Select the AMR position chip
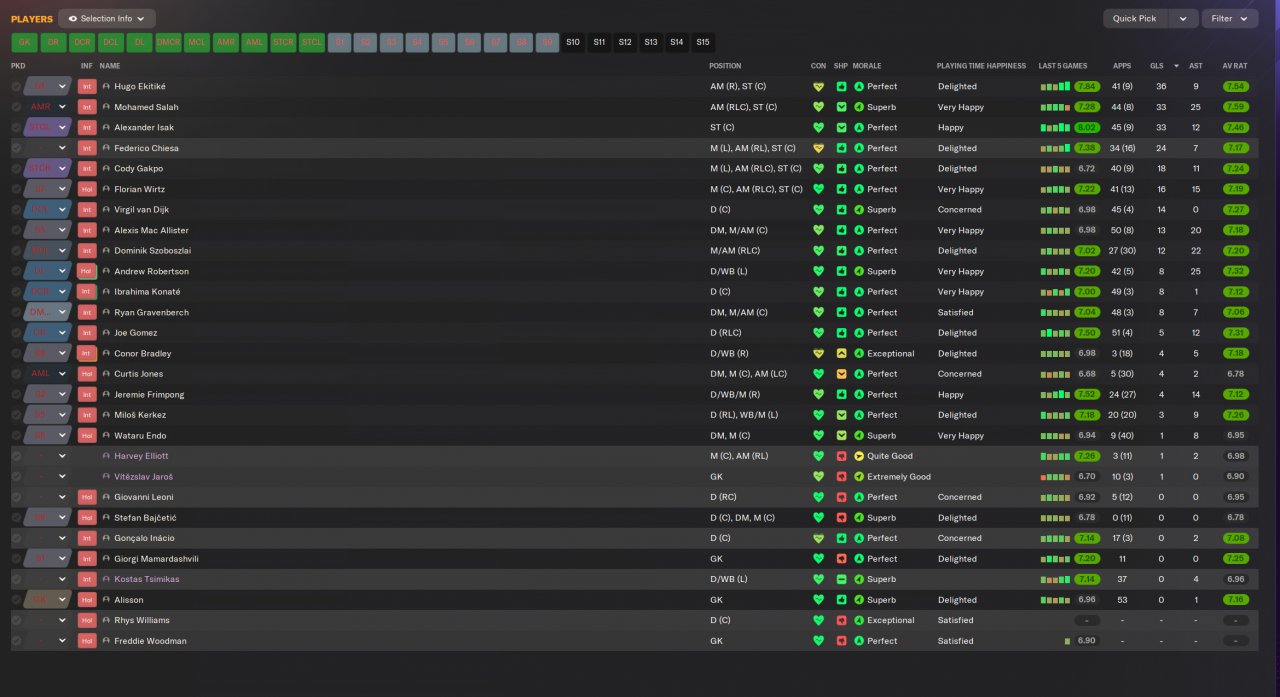 point(226,42)
